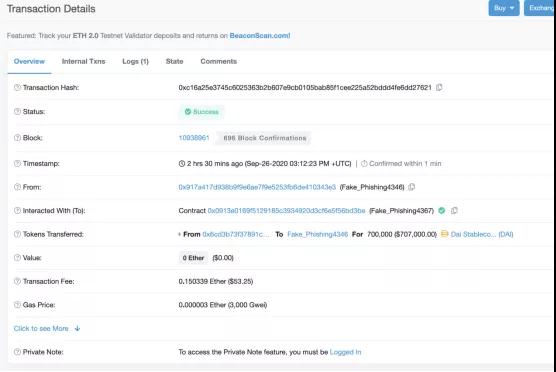Click the Logged In link

(345, 352)
